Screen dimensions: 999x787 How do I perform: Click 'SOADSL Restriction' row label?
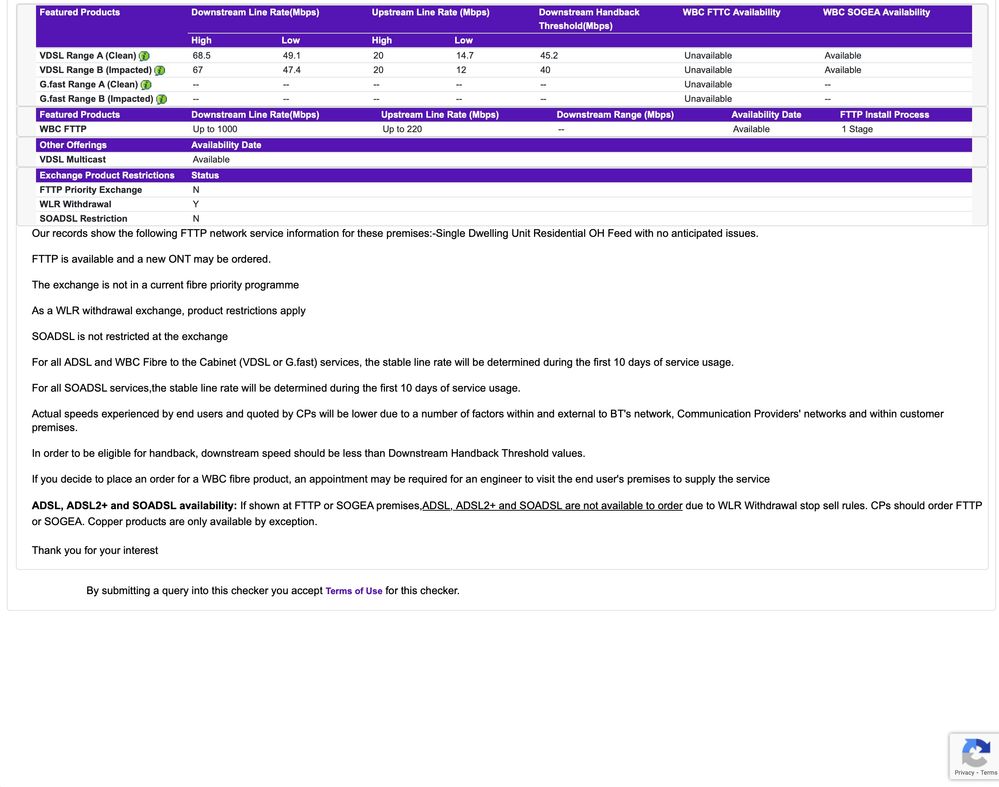83,219
